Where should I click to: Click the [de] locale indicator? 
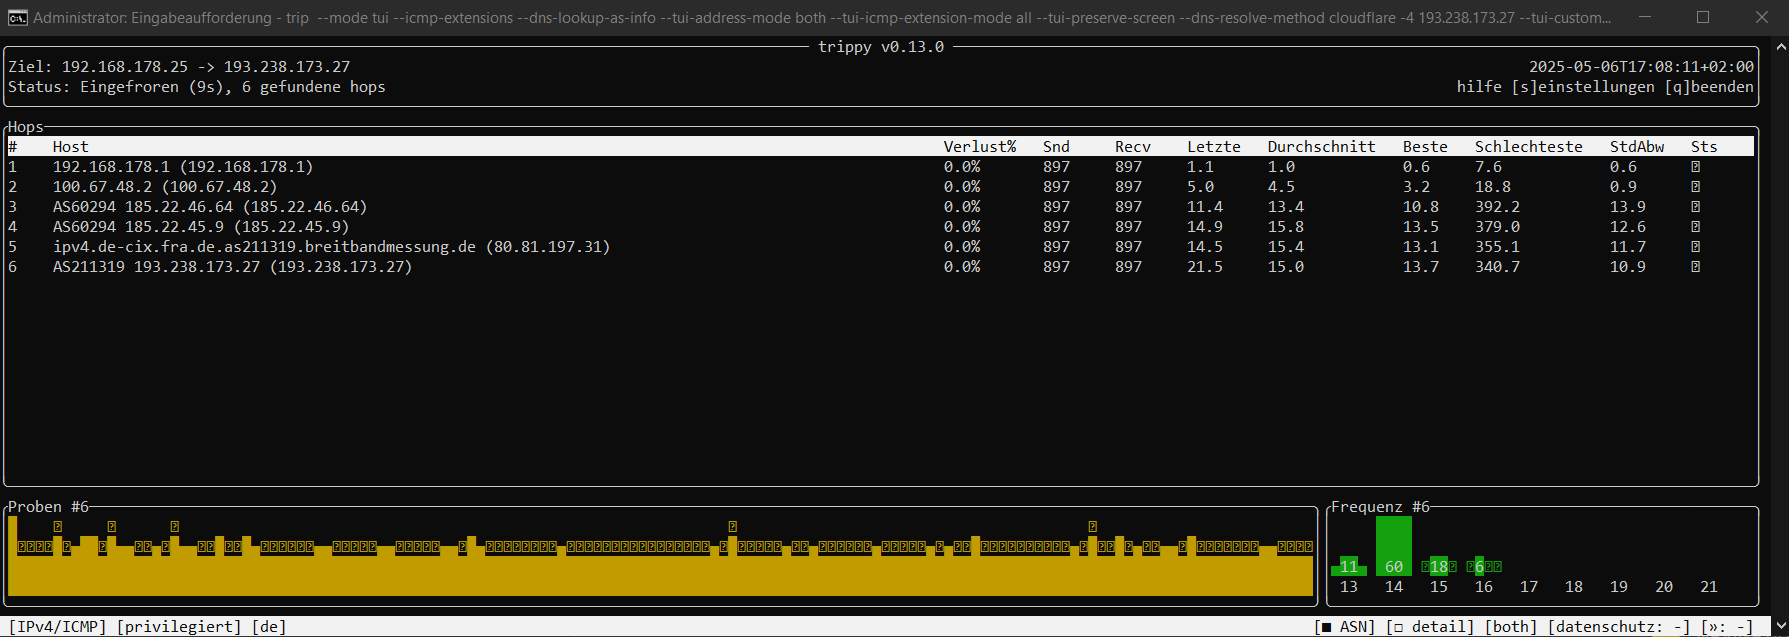pos(269,627)
